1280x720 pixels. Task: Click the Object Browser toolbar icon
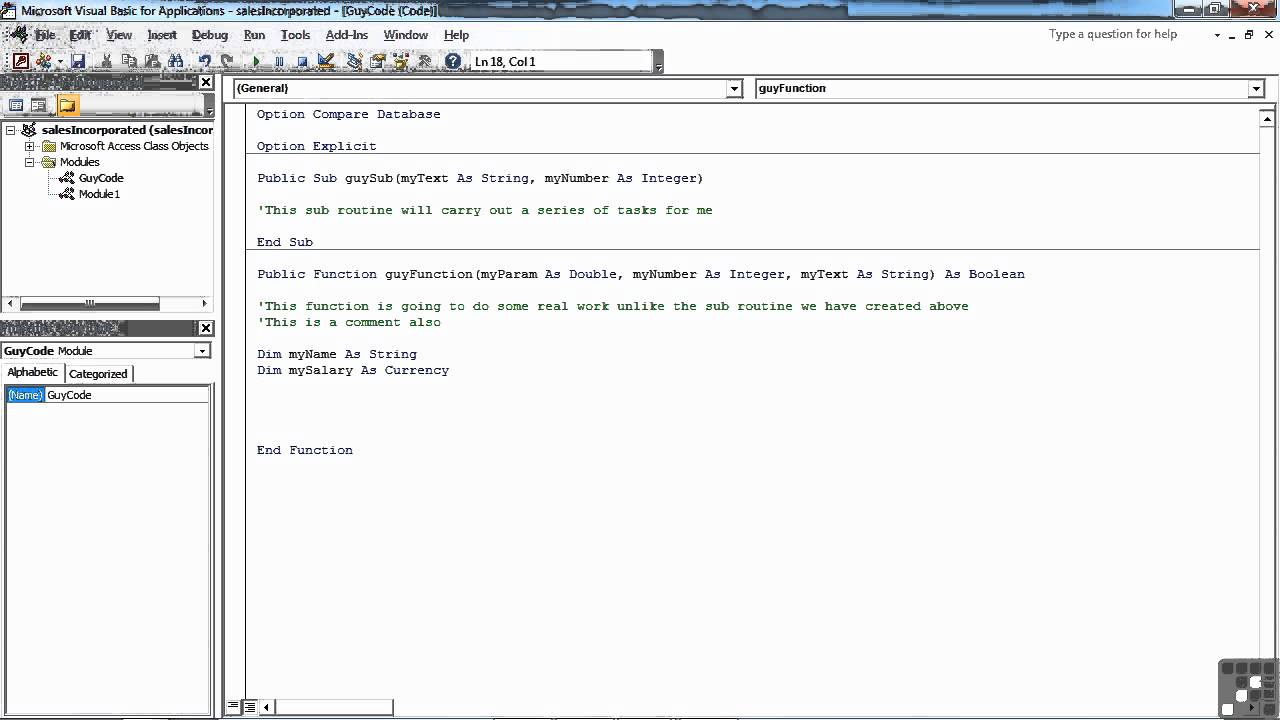click(x=400, y=61)
